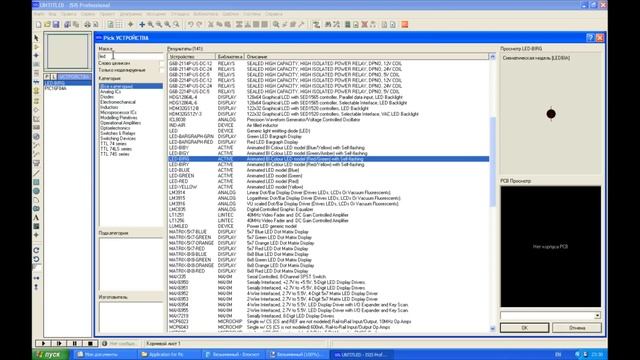Viewport: 640px width, 360px height.
Task: Start simulation with the Play button
Action: pos(43,343)
